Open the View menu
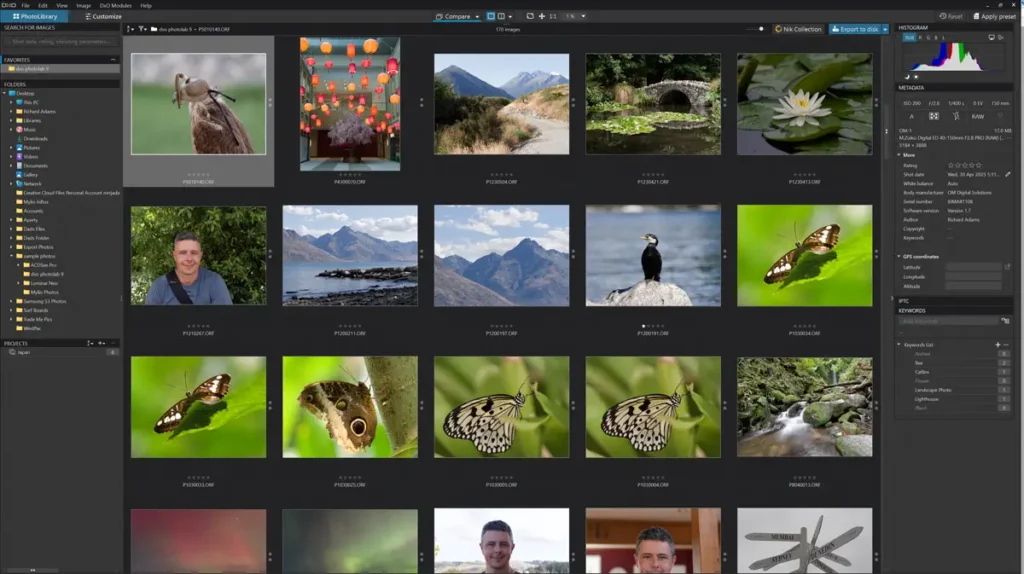Screen dimensions: 1024x574 (61, 5)
